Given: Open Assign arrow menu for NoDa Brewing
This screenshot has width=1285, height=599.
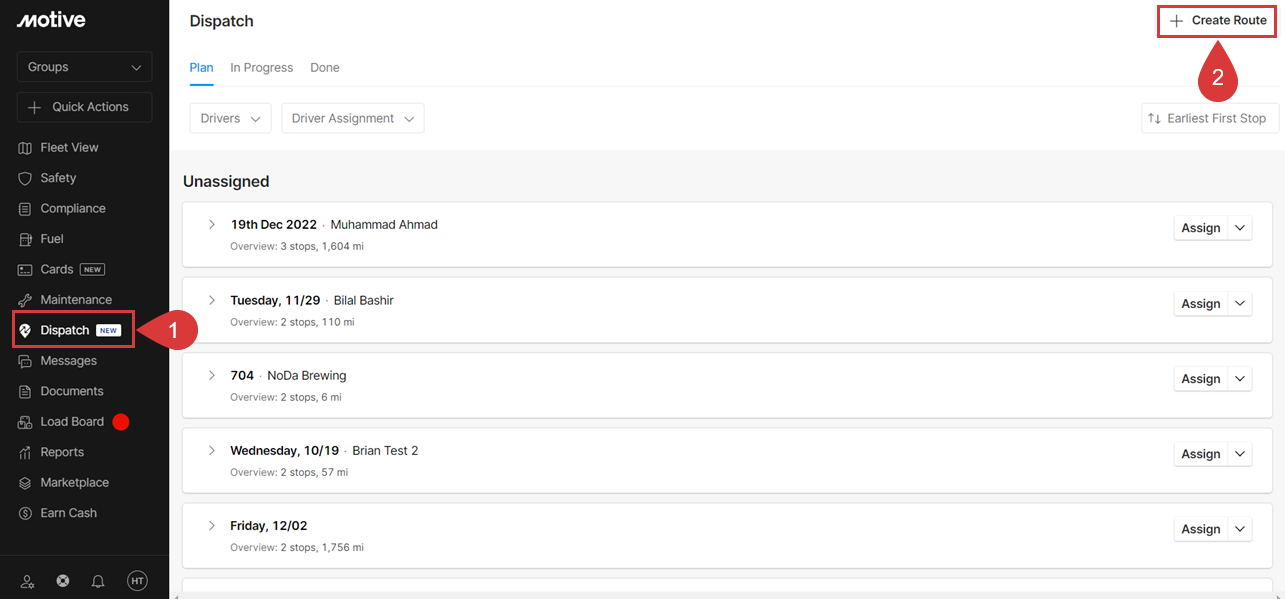Looking at the screenshot, I should (x=1240, y=379).
